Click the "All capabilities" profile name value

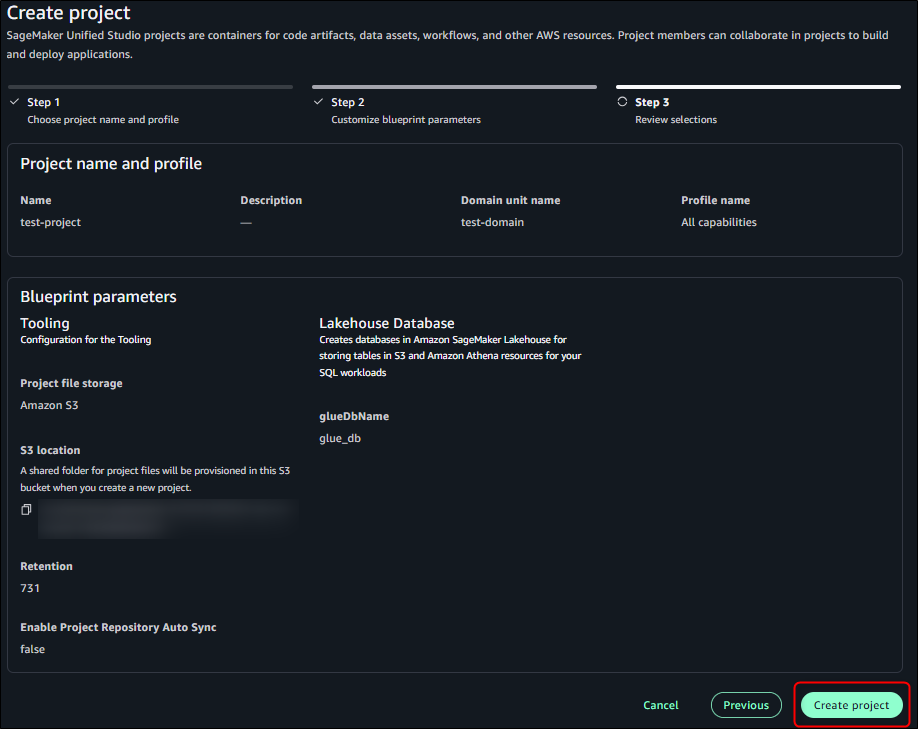[718, 222]
